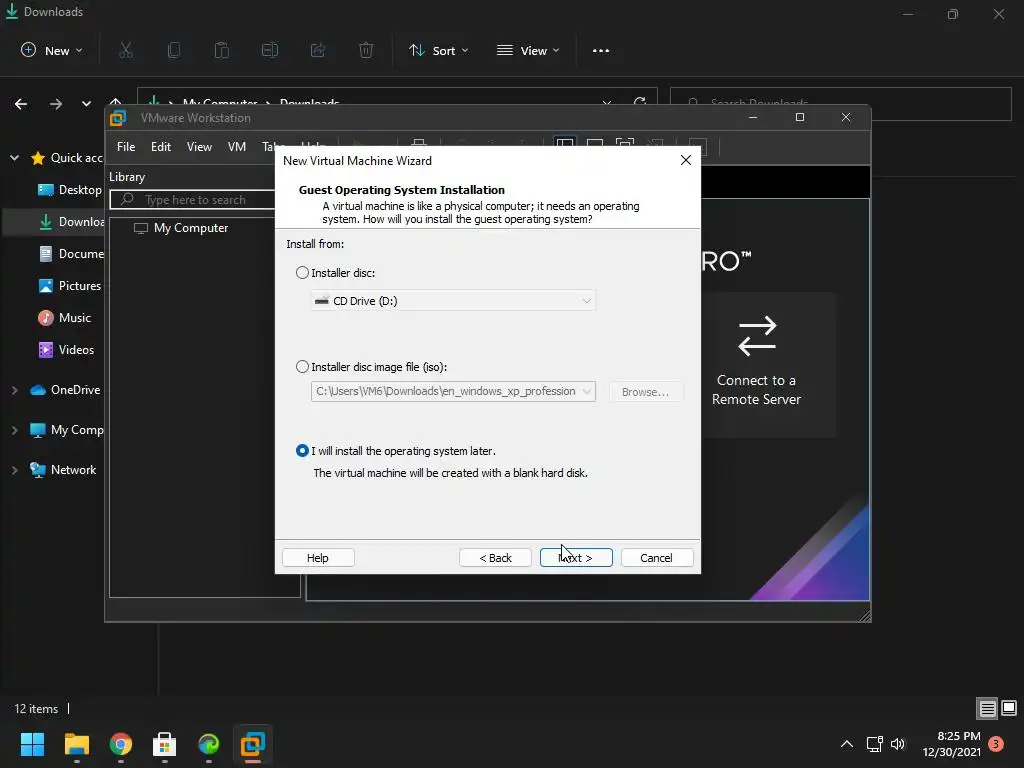Switch to details view in Explorer status bar
1024x768 pixels.
(987, 709)
